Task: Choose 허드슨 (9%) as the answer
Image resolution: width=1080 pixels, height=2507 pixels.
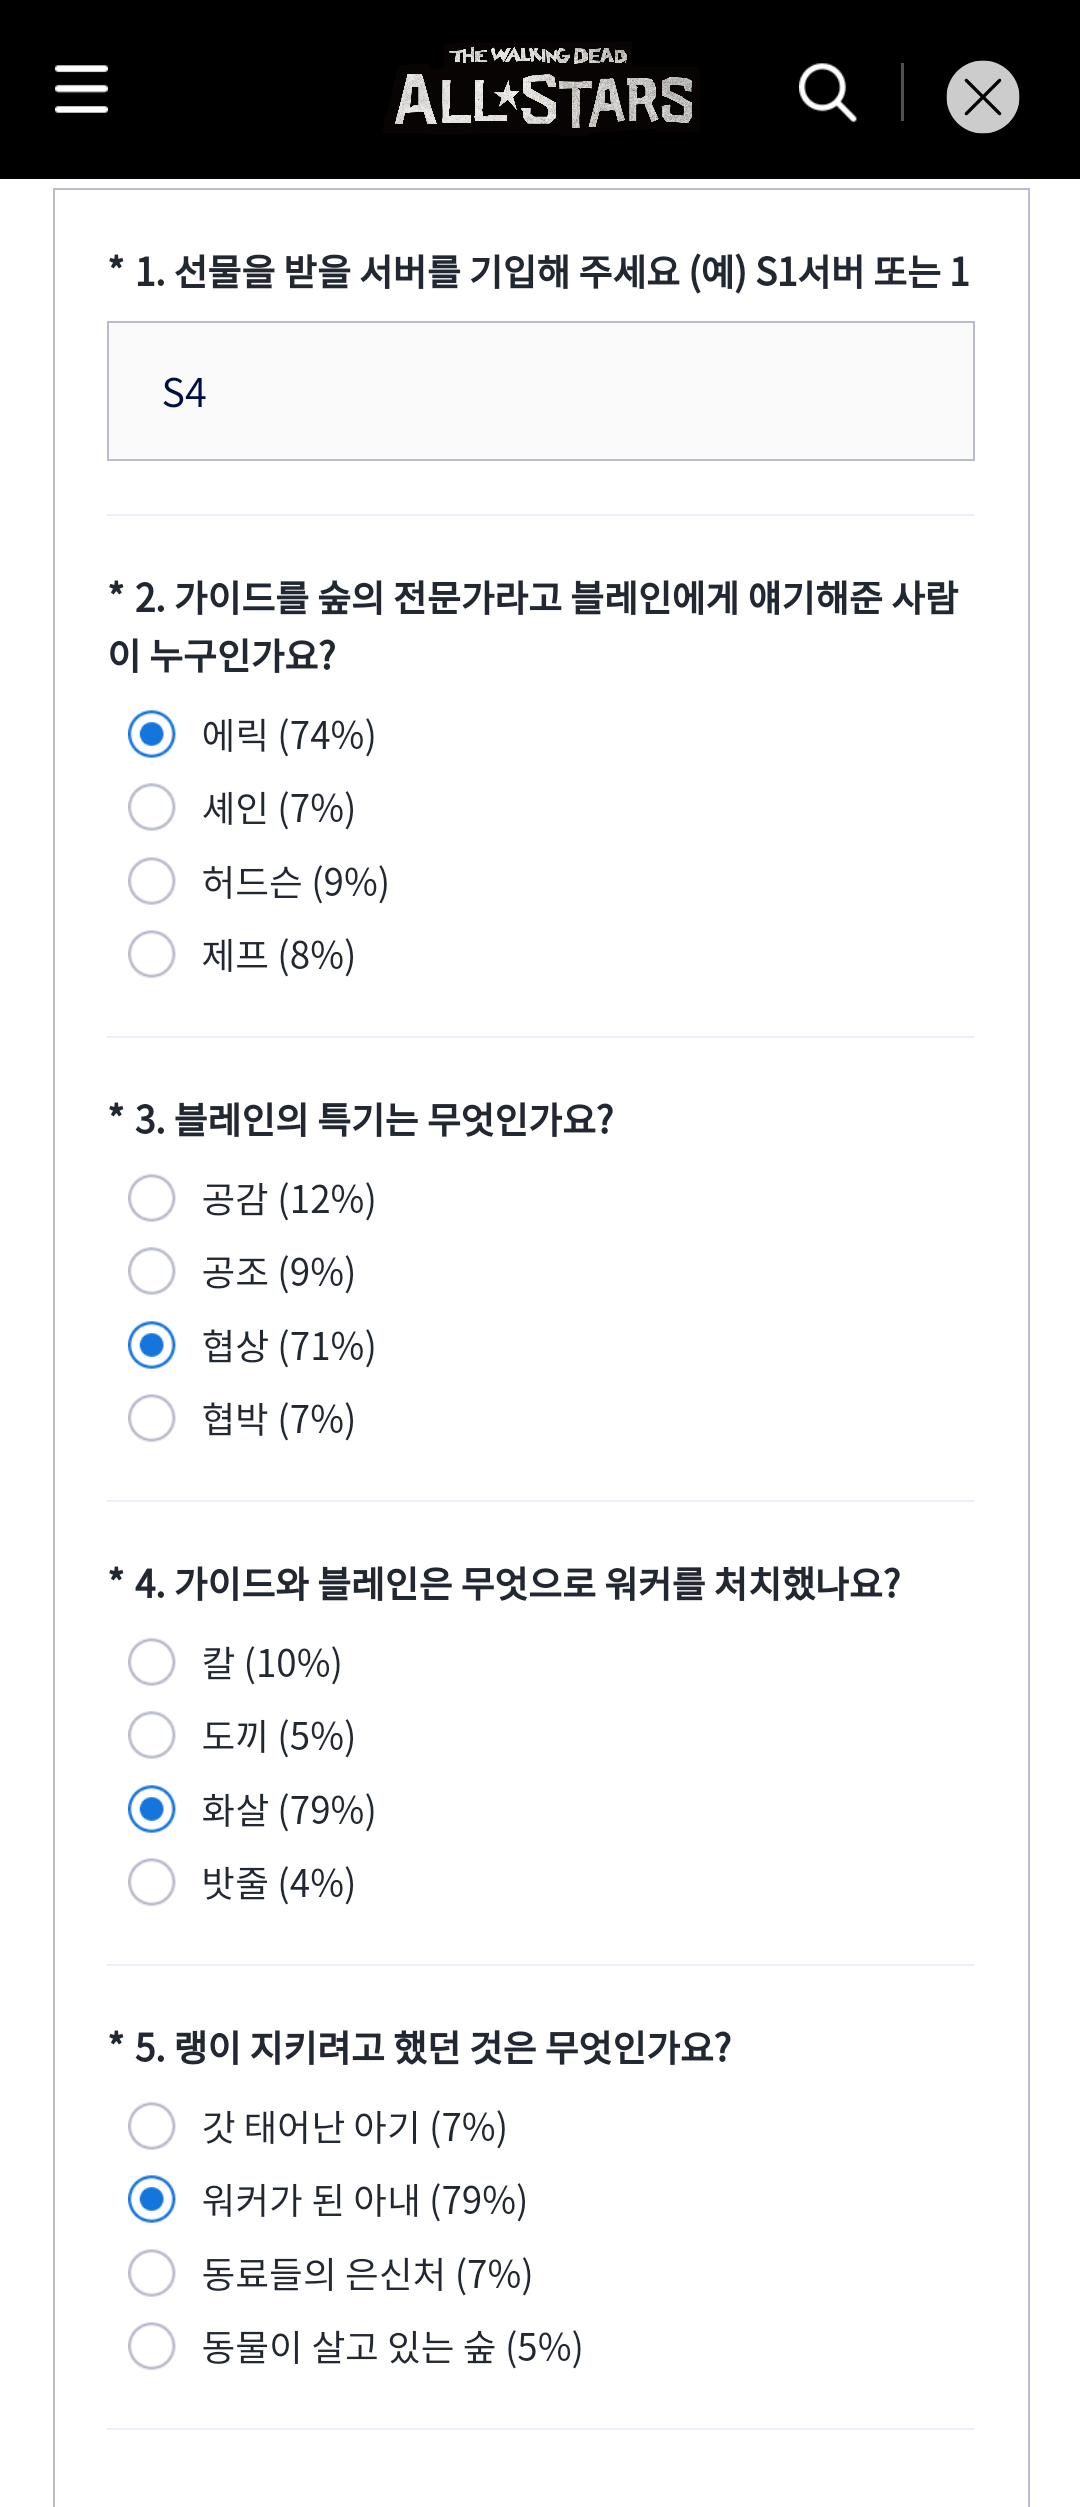Action: point(152,881)
